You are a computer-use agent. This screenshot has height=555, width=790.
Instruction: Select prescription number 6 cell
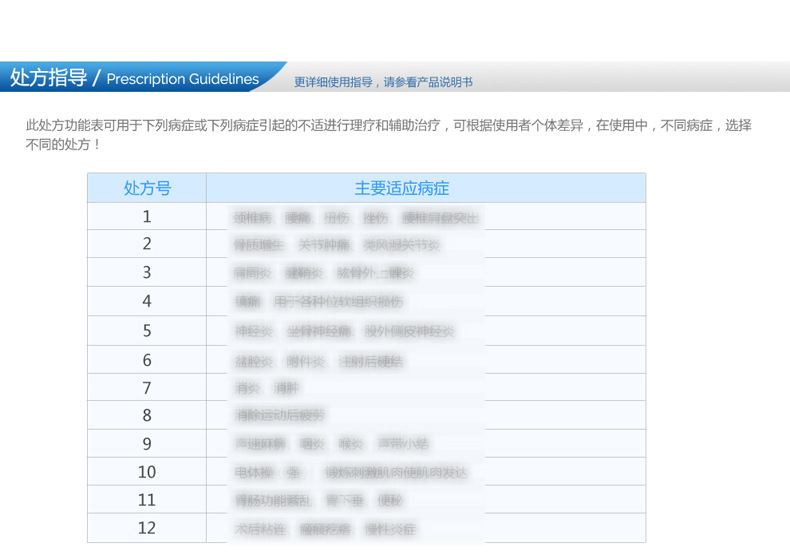click(147, 360)
